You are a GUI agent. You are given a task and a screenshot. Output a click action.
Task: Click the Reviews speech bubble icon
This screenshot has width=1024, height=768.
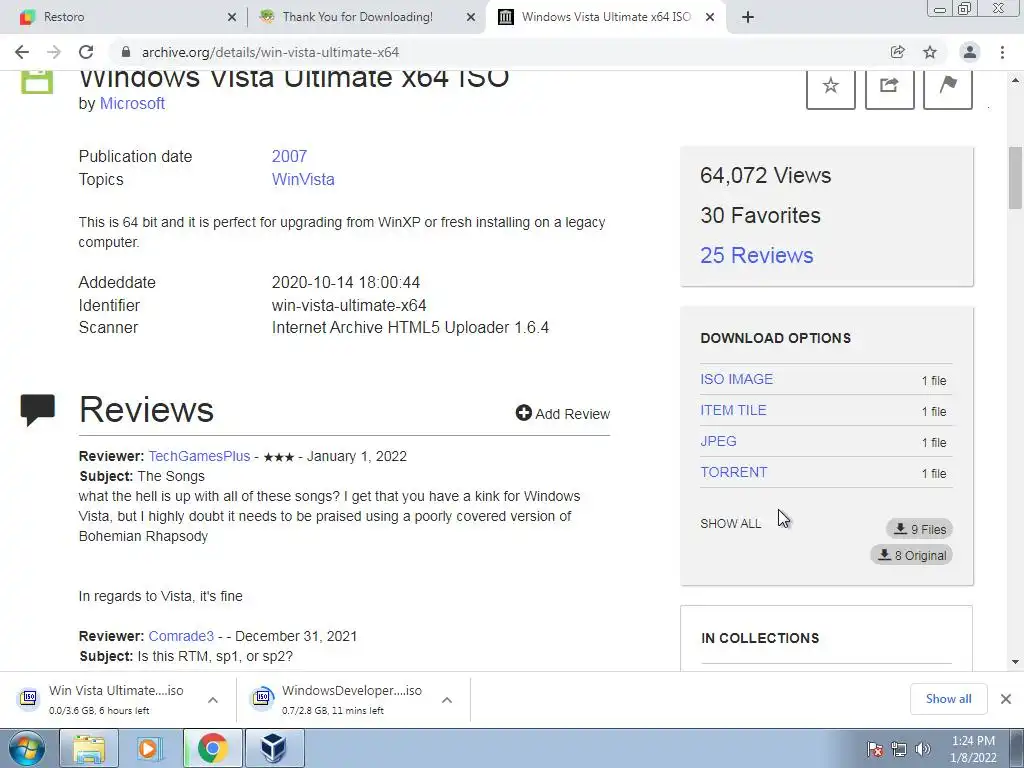click(x=38, y=409)
